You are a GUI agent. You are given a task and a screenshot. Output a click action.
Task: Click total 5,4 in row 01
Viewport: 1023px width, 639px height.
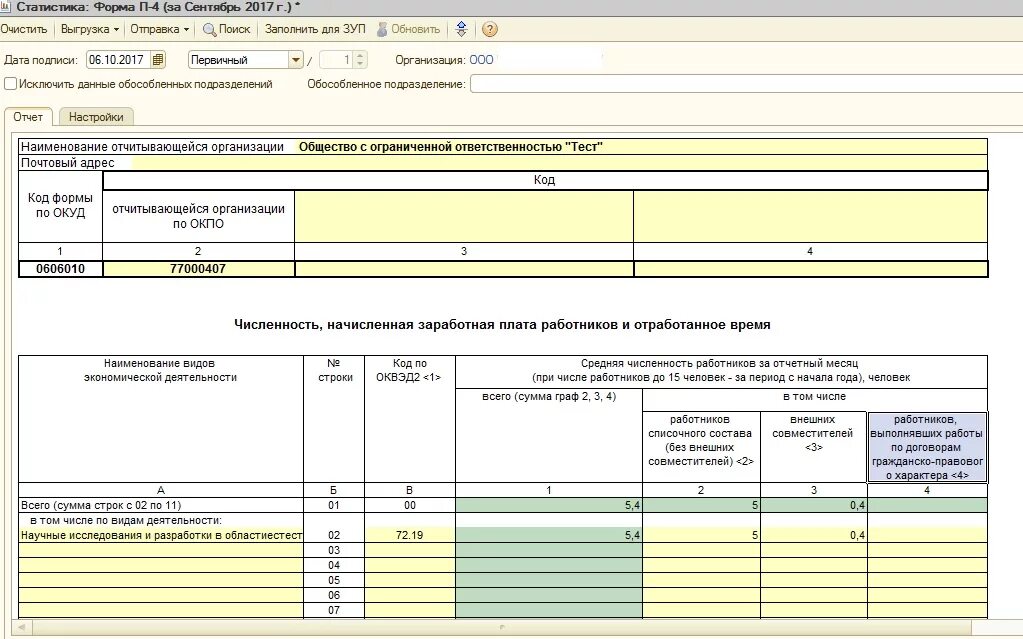tap(549, 505)
